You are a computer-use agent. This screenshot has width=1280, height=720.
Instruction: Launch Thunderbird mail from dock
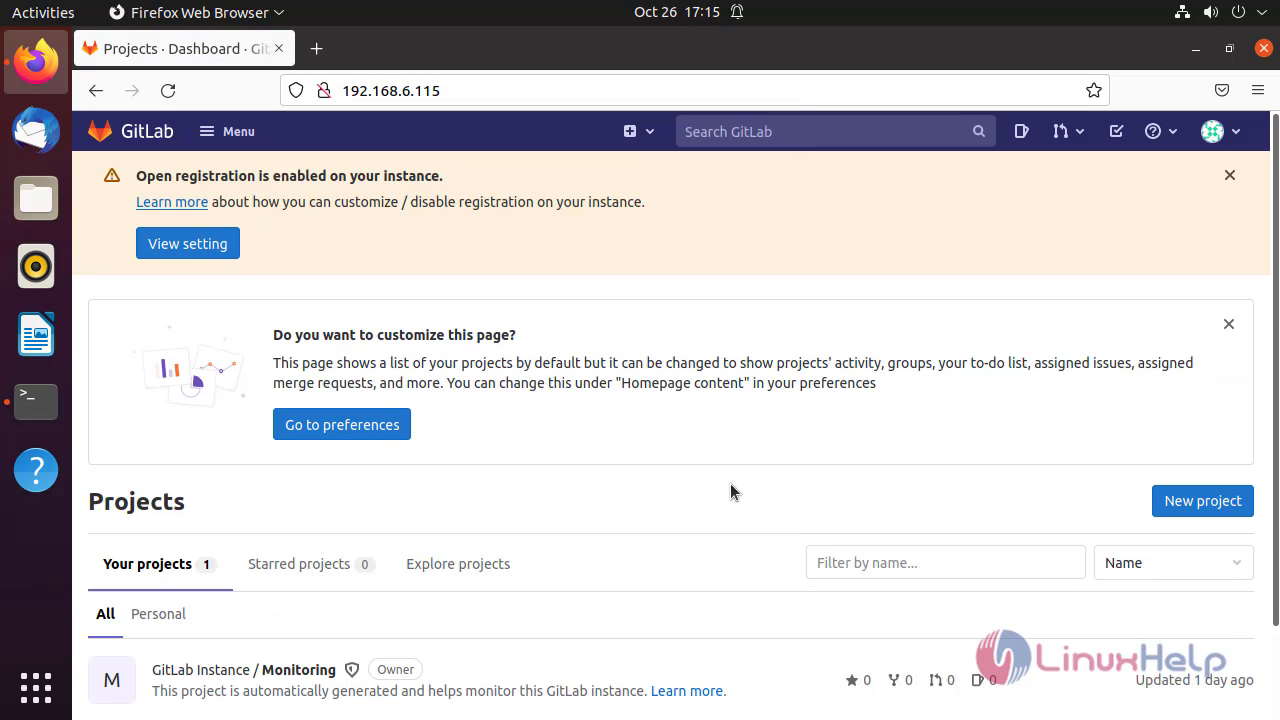point(36,130)
